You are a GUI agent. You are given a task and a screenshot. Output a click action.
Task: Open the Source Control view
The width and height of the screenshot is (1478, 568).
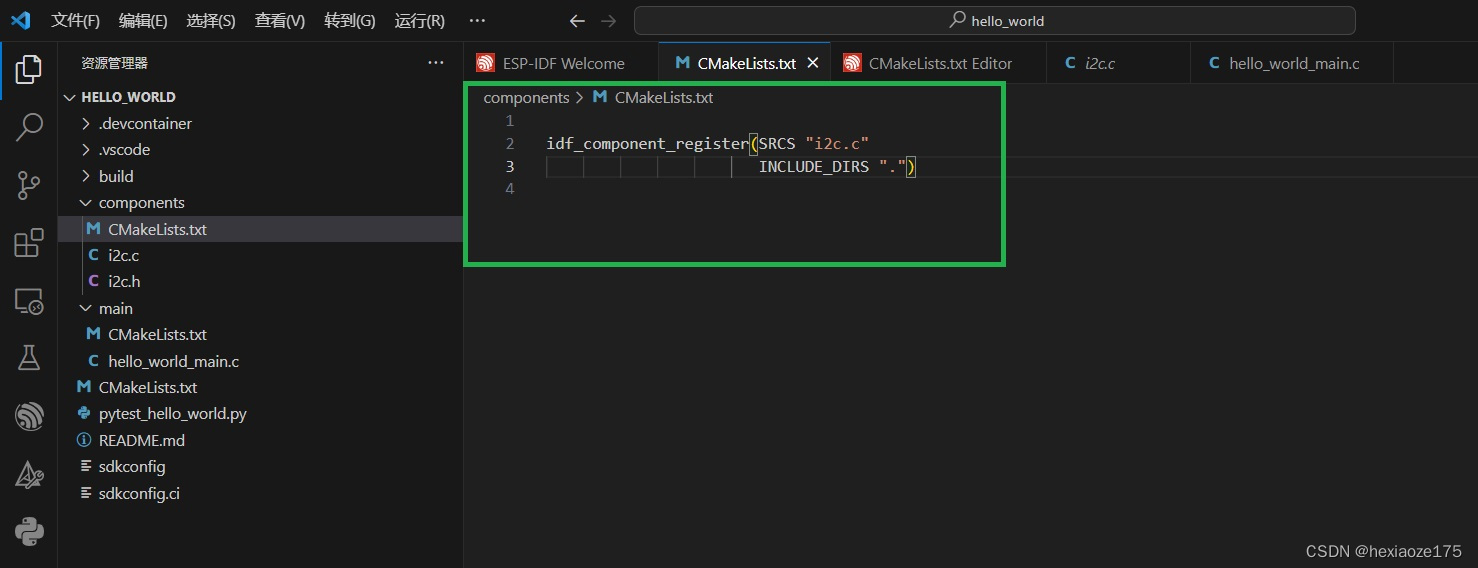29,185
